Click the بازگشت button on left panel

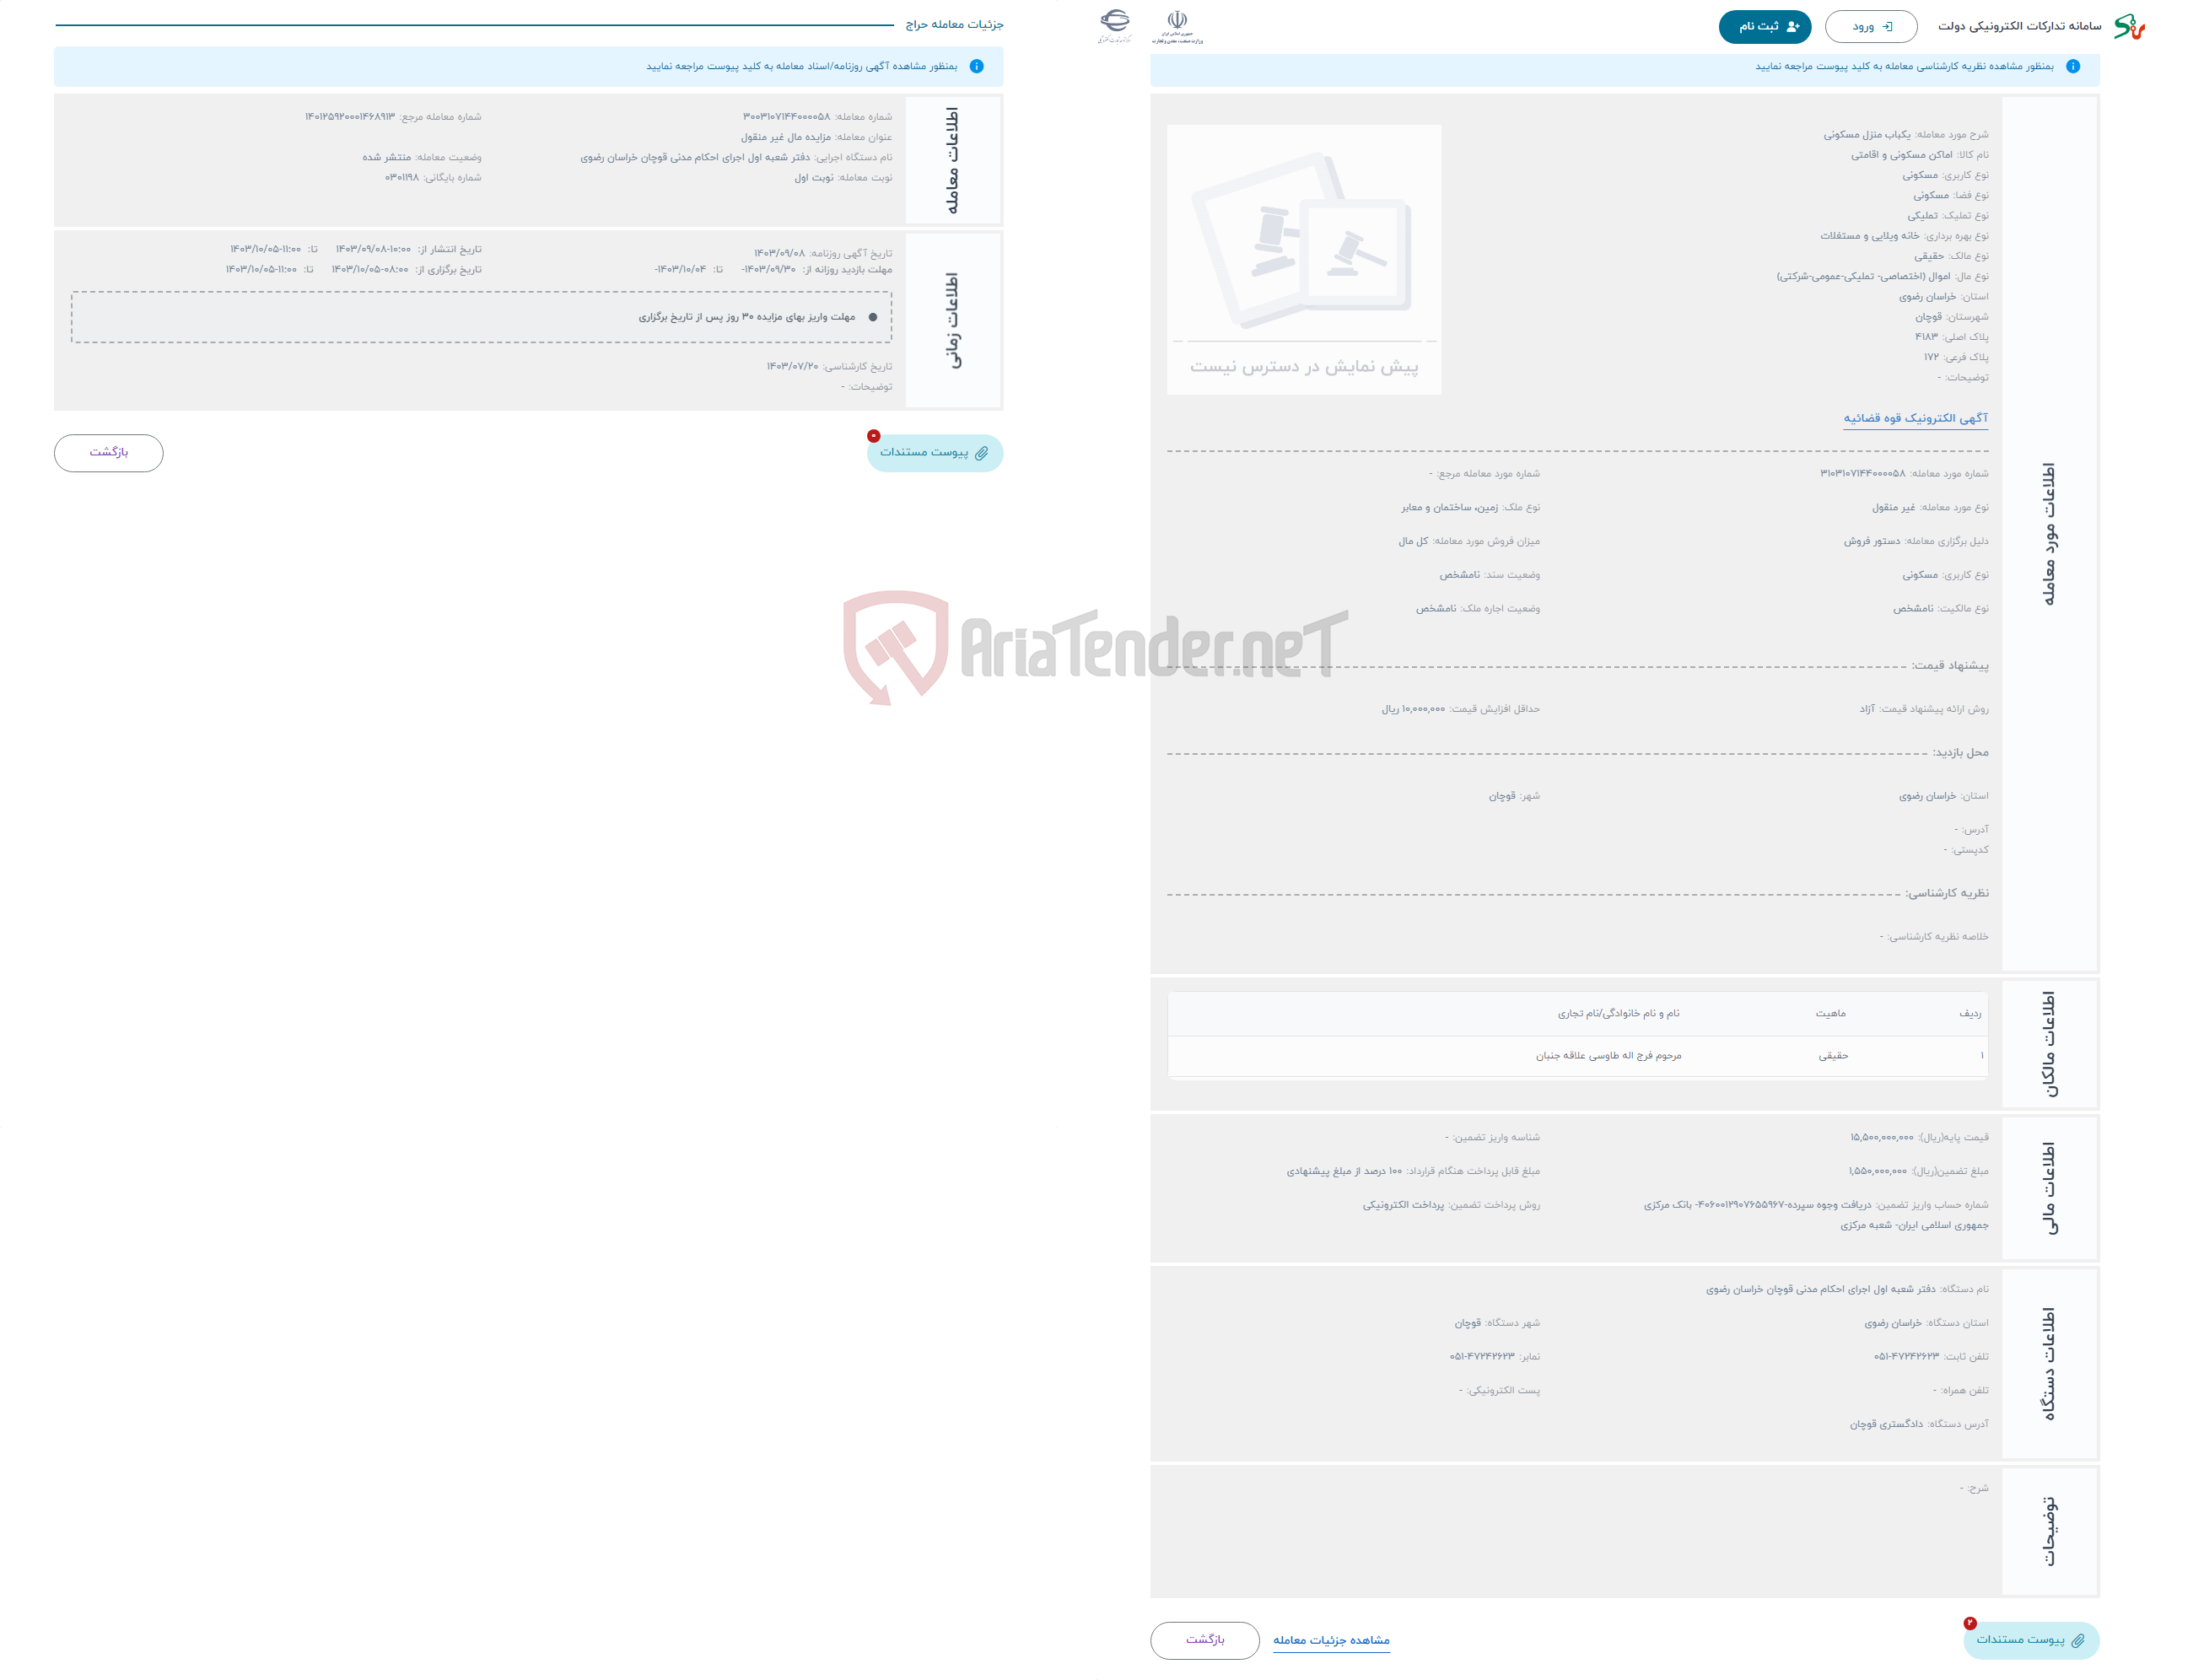pos(111,454)
